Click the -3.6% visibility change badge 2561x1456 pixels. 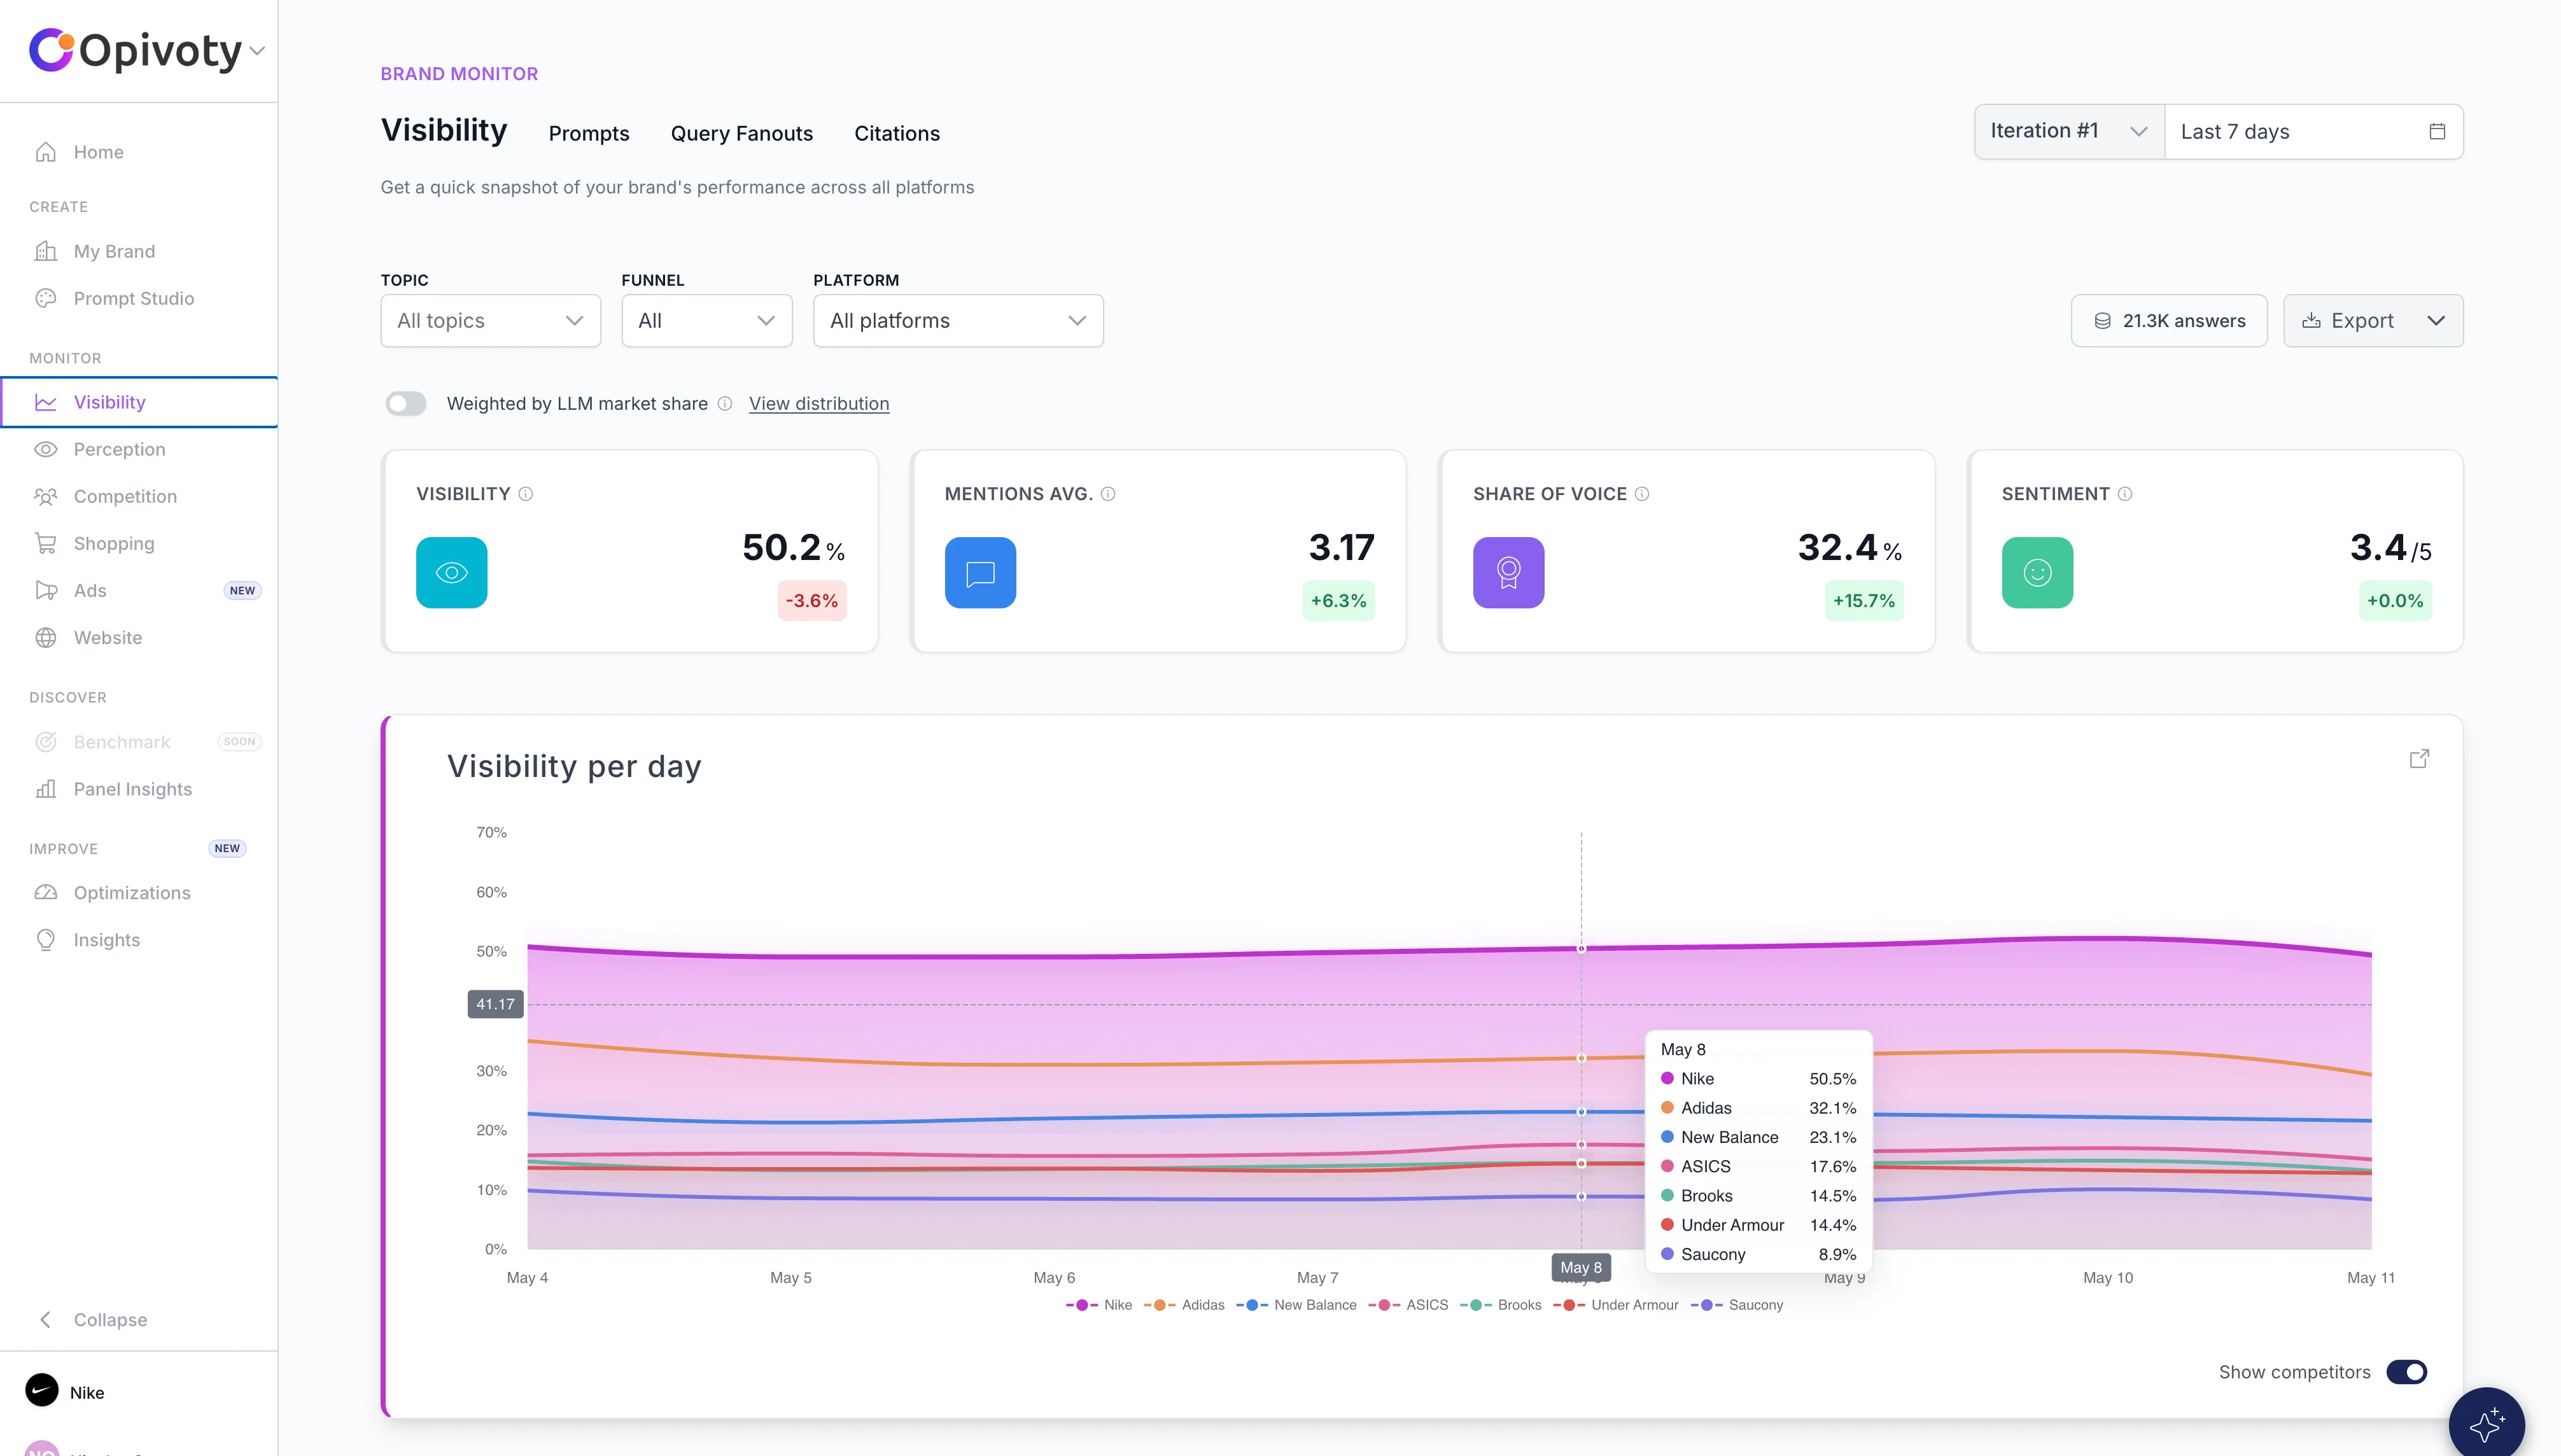(812, 601)
